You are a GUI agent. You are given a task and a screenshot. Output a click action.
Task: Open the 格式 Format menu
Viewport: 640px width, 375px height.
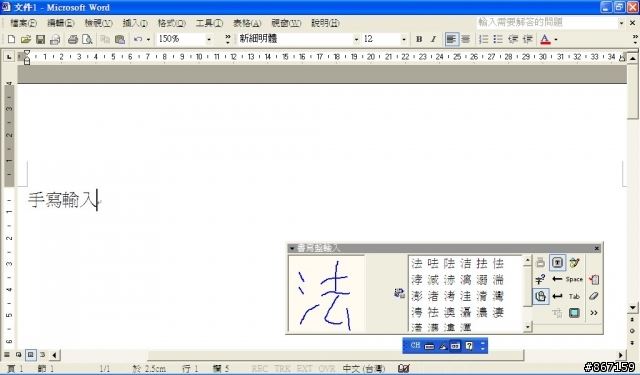click(171, 23)
